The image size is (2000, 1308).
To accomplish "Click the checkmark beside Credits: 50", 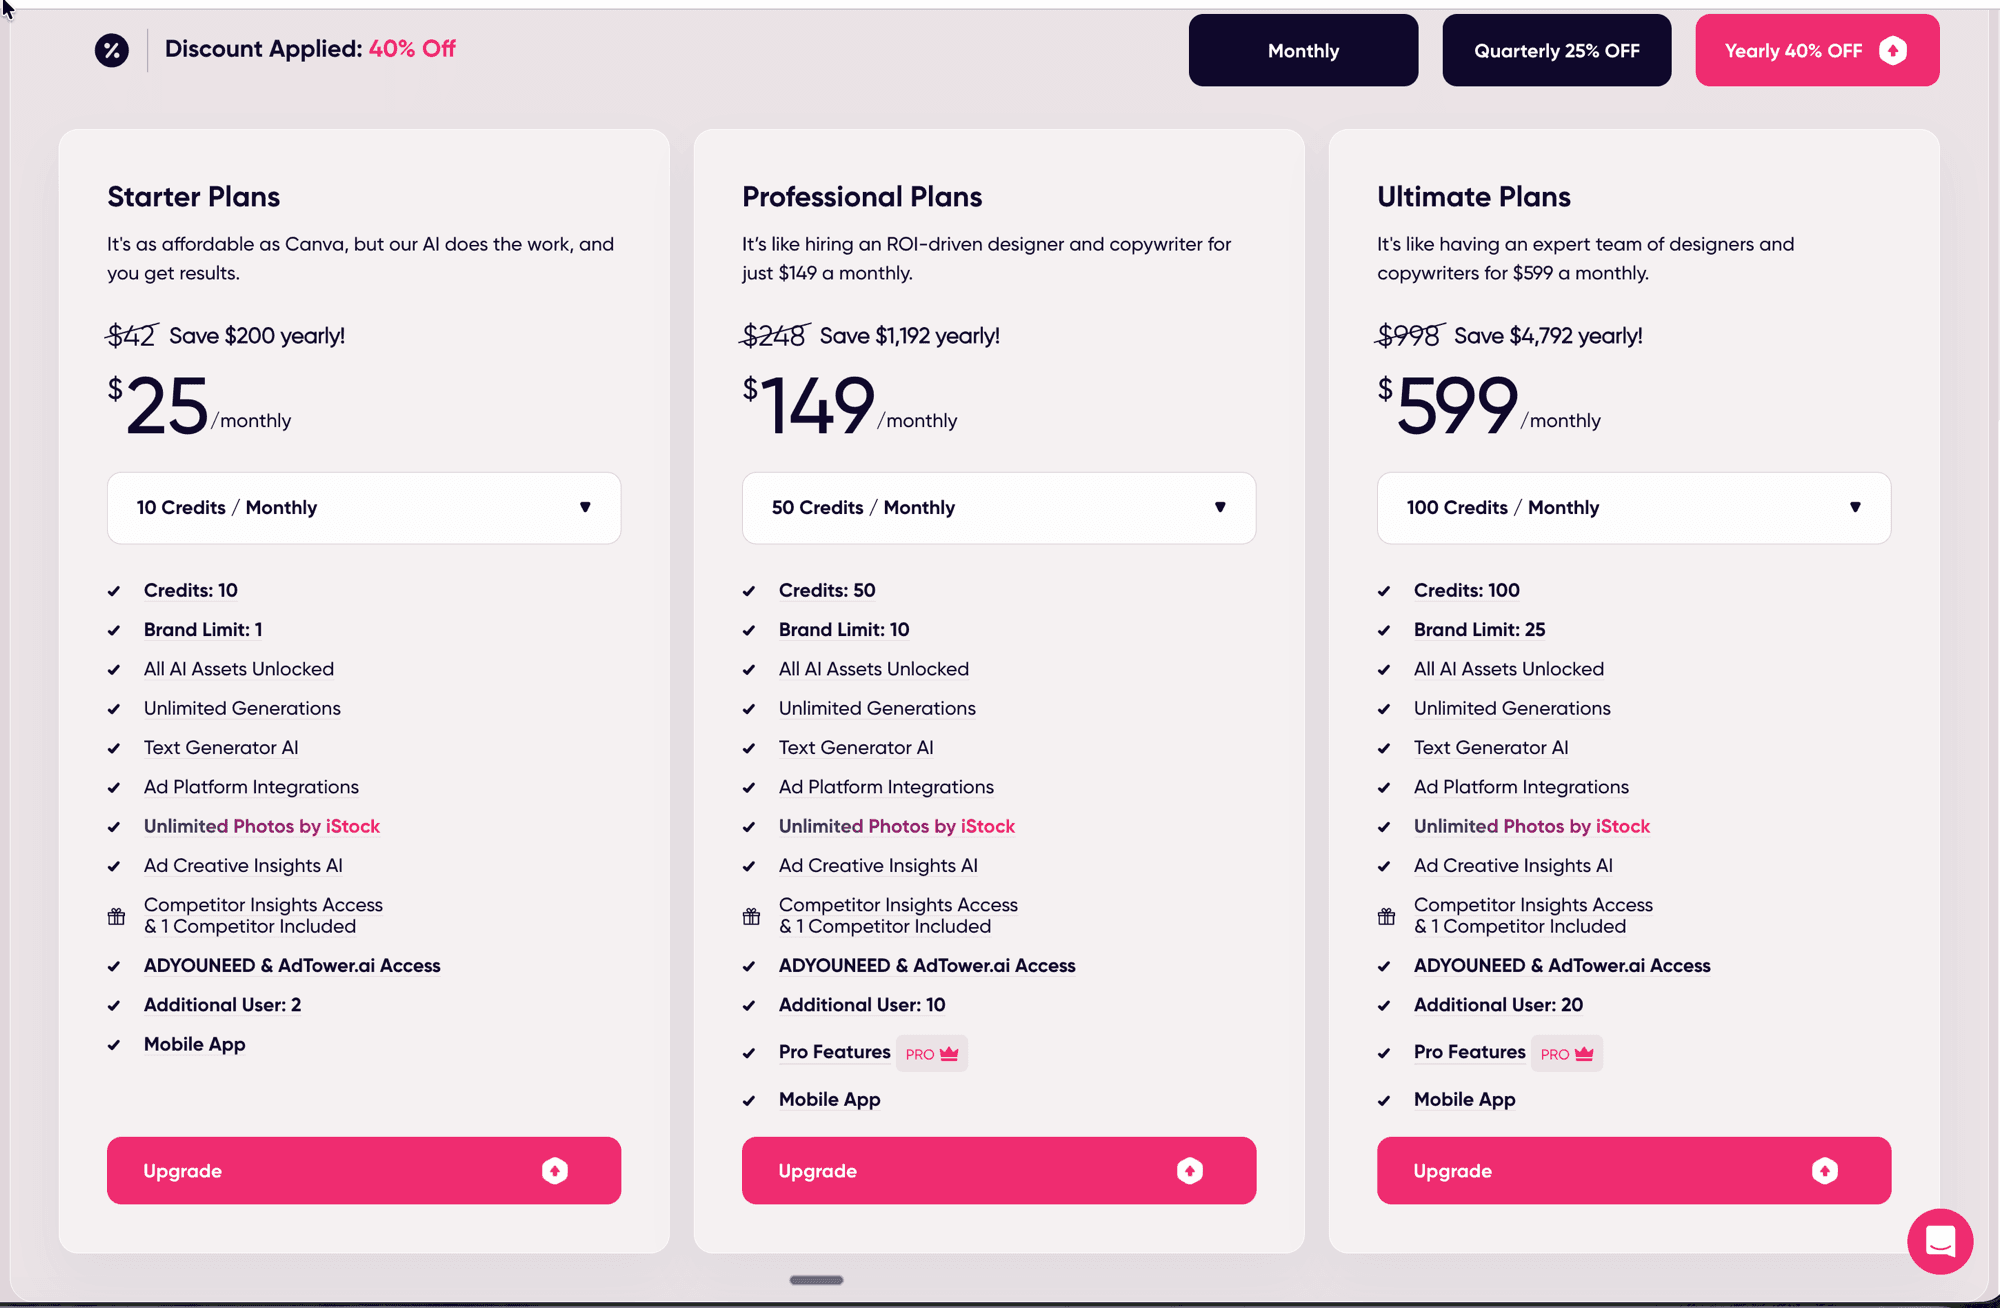I will tap(750, 590).
